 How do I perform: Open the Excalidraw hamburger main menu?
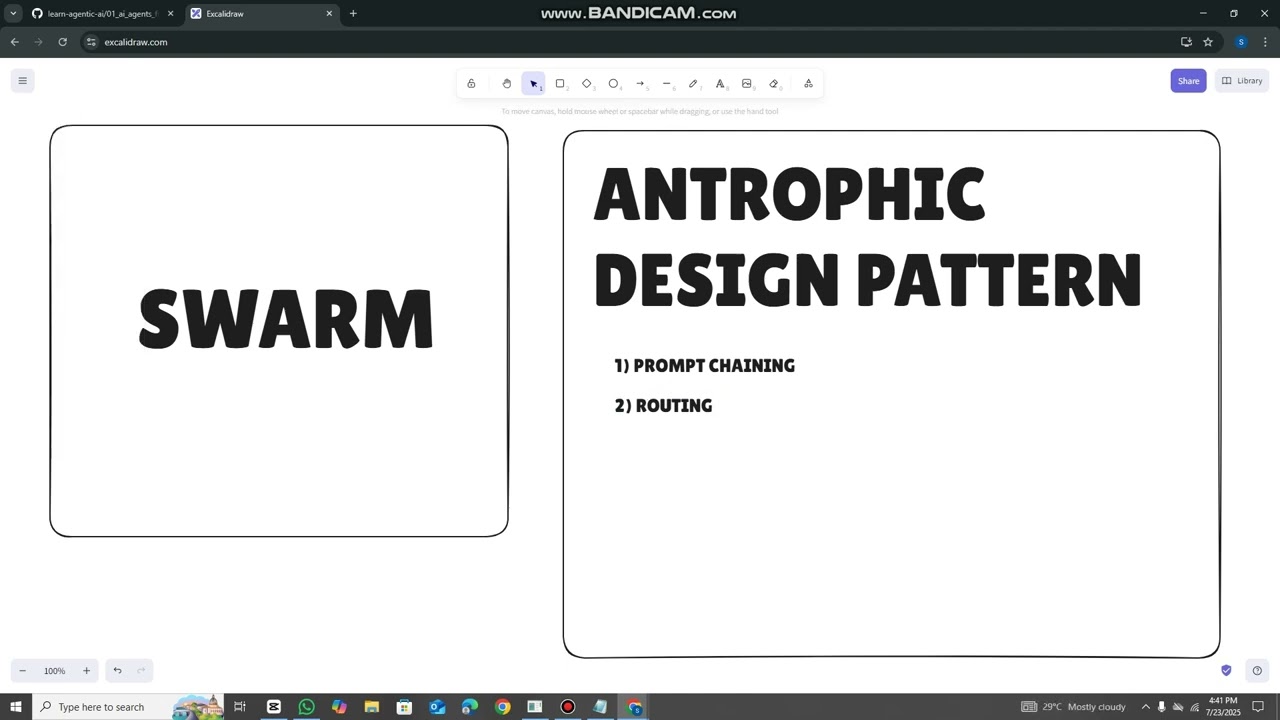[22, 81]
